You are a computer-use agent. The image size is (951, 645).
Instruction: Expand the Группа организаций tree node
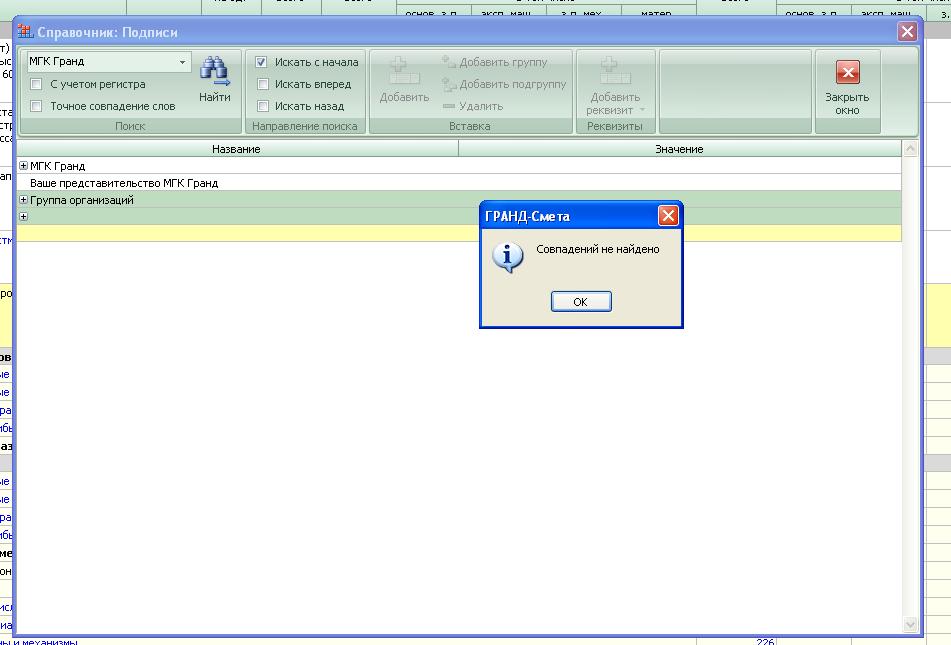coord(24,200)
